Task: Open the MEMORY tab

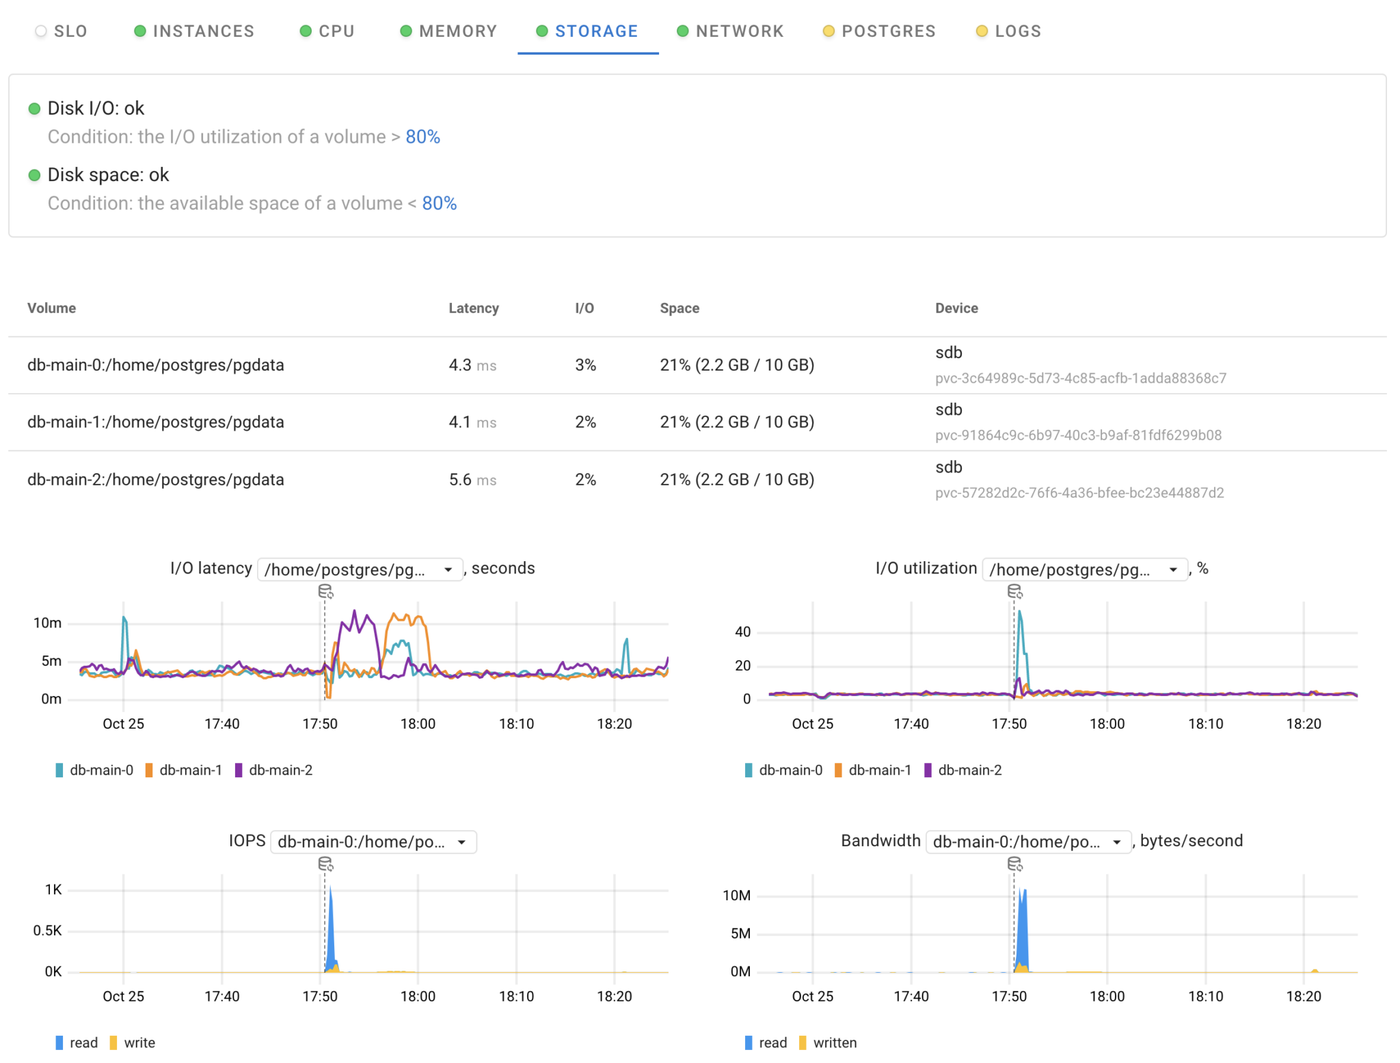Action: click(x=457, y=31)
